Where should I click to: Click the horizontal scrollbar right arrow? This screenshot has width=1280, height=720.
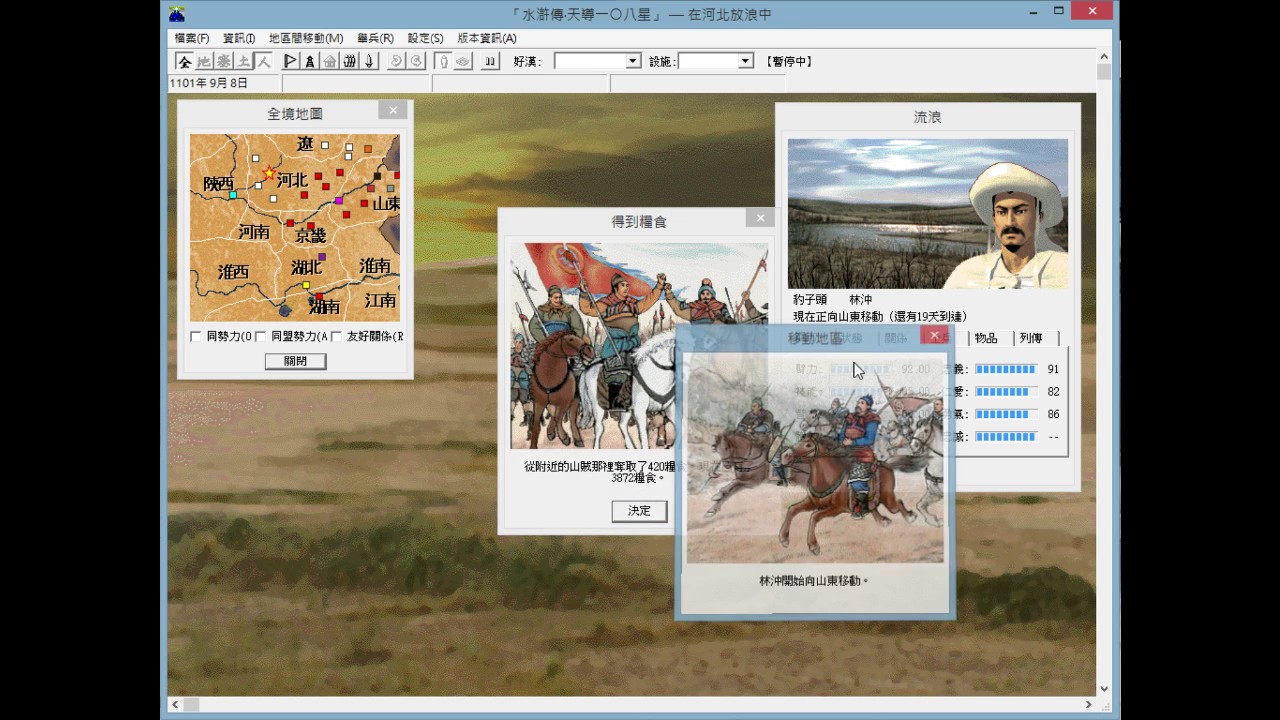(x=1089, y=704)
